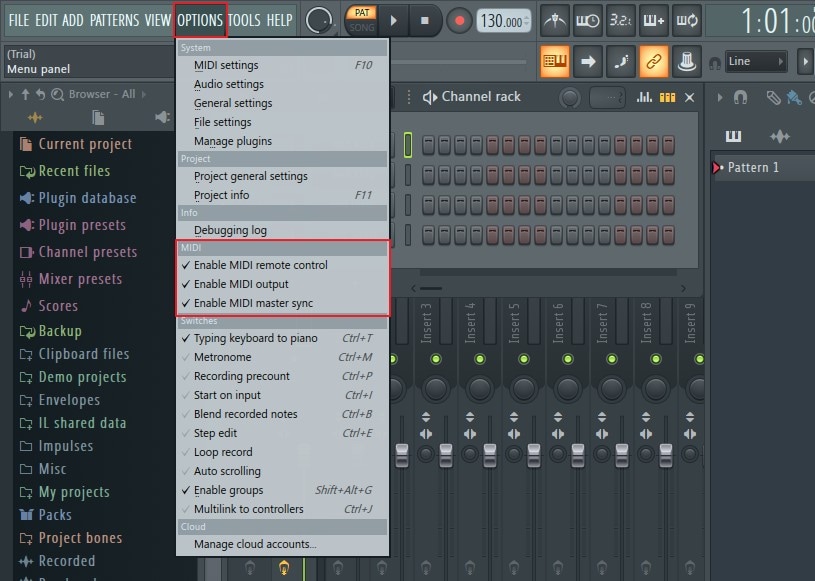Click the Stop button in transport
The height and width of the screenshot is (581, 815).
[425, 21]
